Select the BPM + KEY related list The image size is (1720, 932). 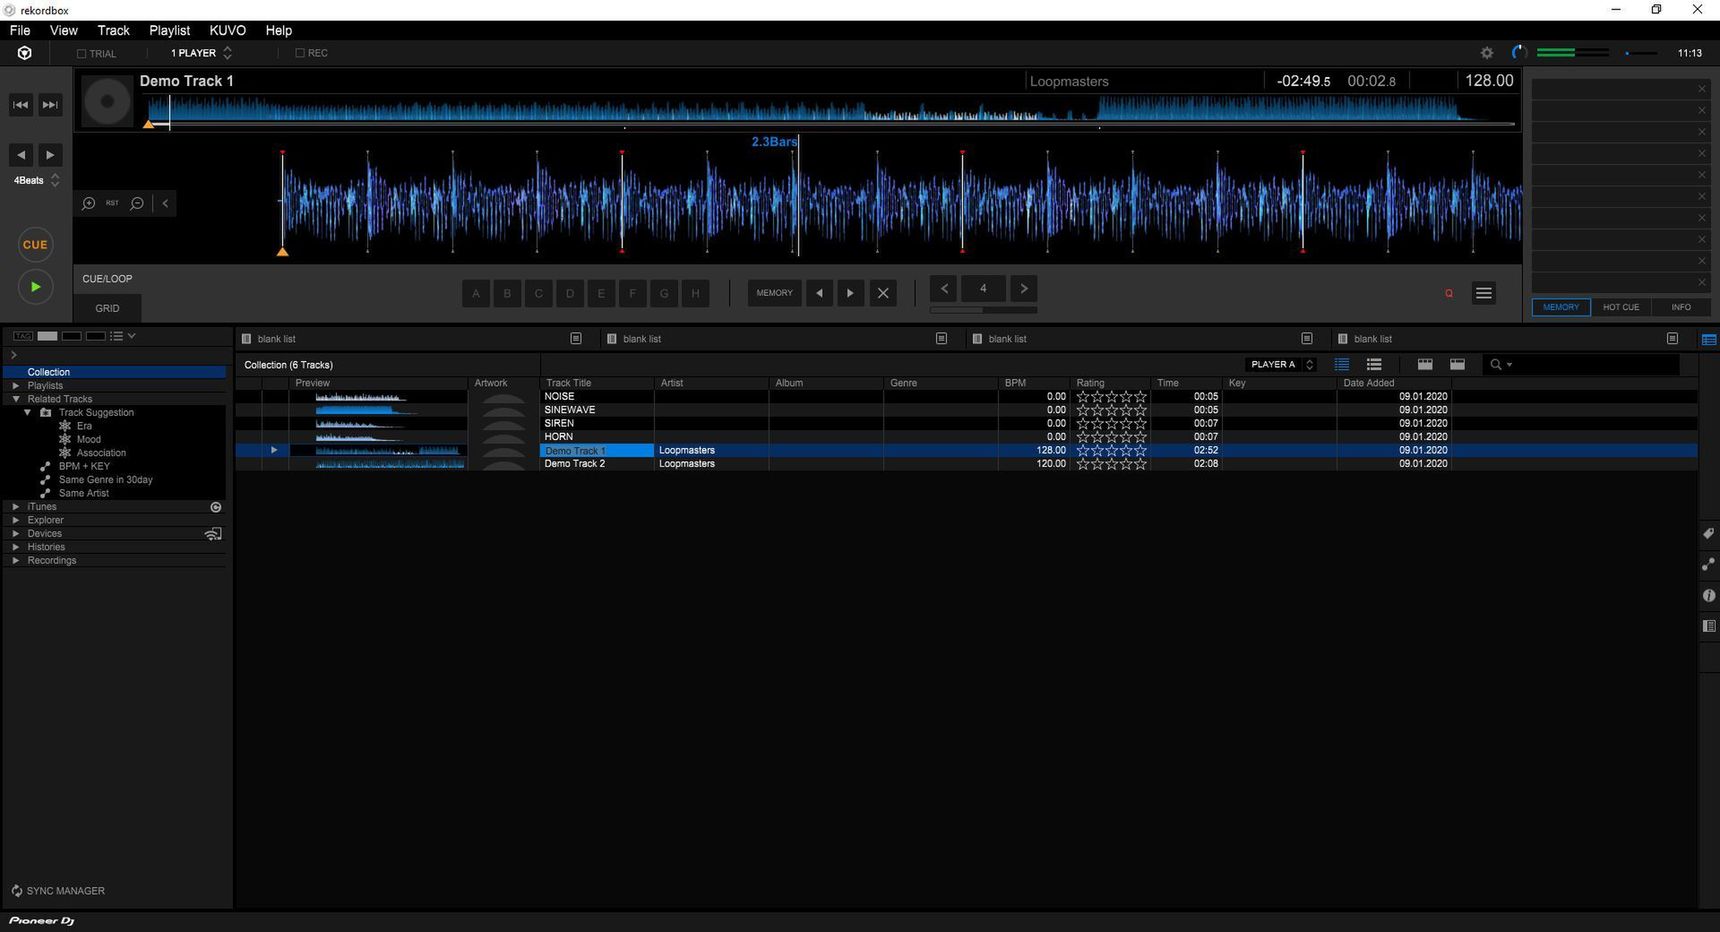click(84, 466)
